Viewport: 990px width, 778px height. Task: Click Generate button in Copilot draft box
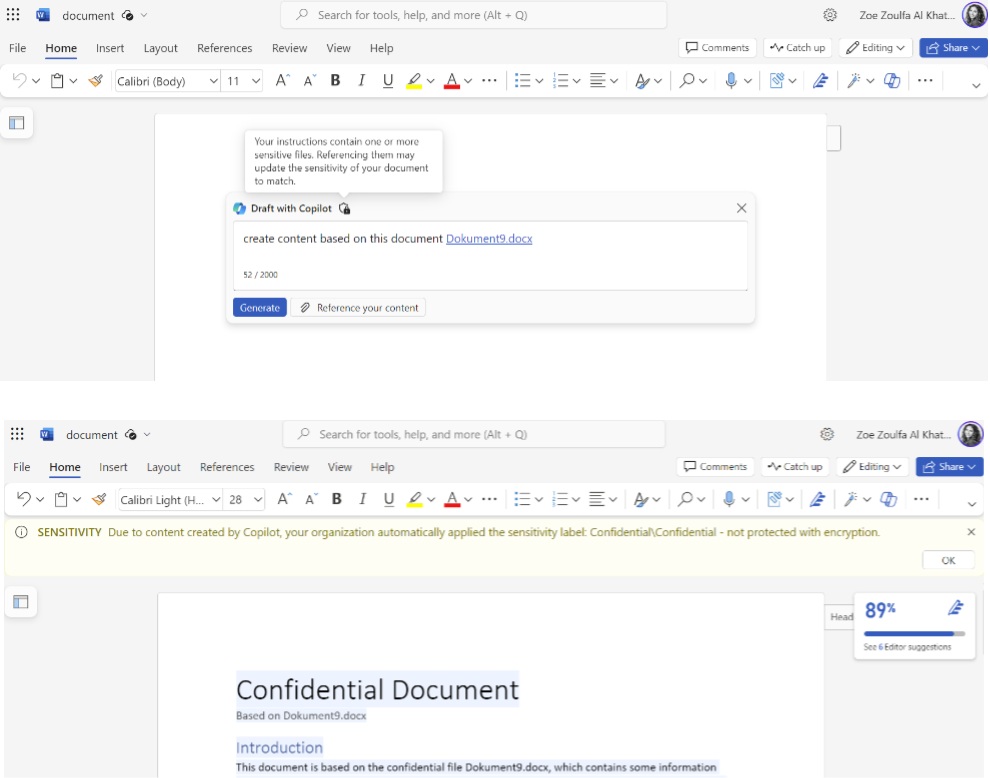(x=259, y=308)
